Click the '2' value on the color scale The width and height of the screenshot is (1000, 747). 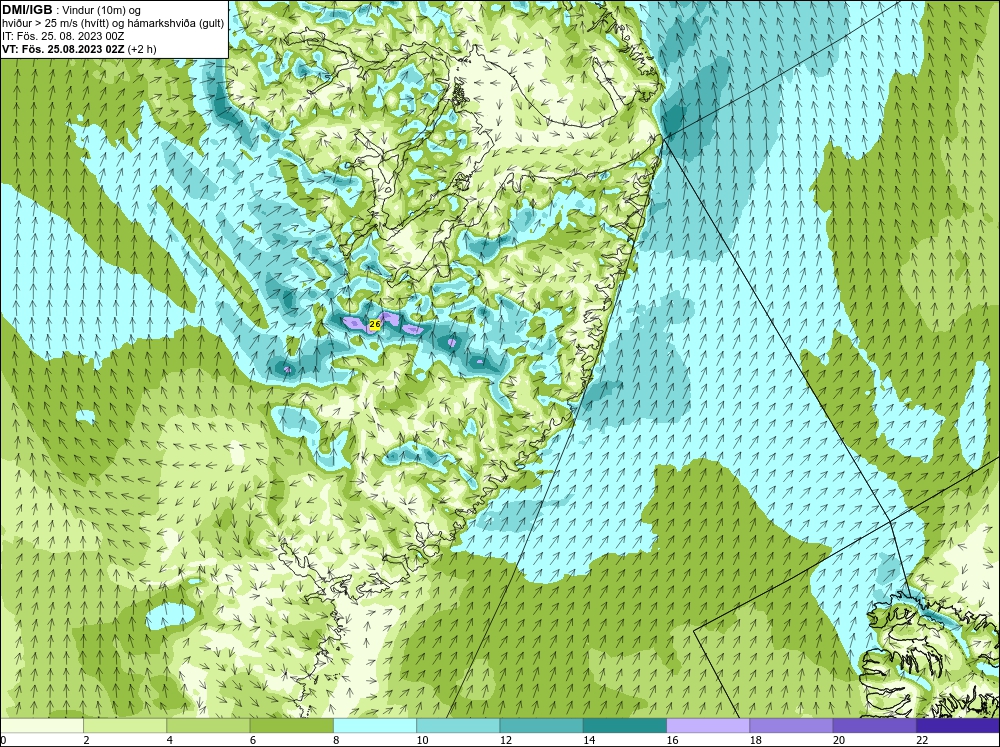(x=86, y=741)
